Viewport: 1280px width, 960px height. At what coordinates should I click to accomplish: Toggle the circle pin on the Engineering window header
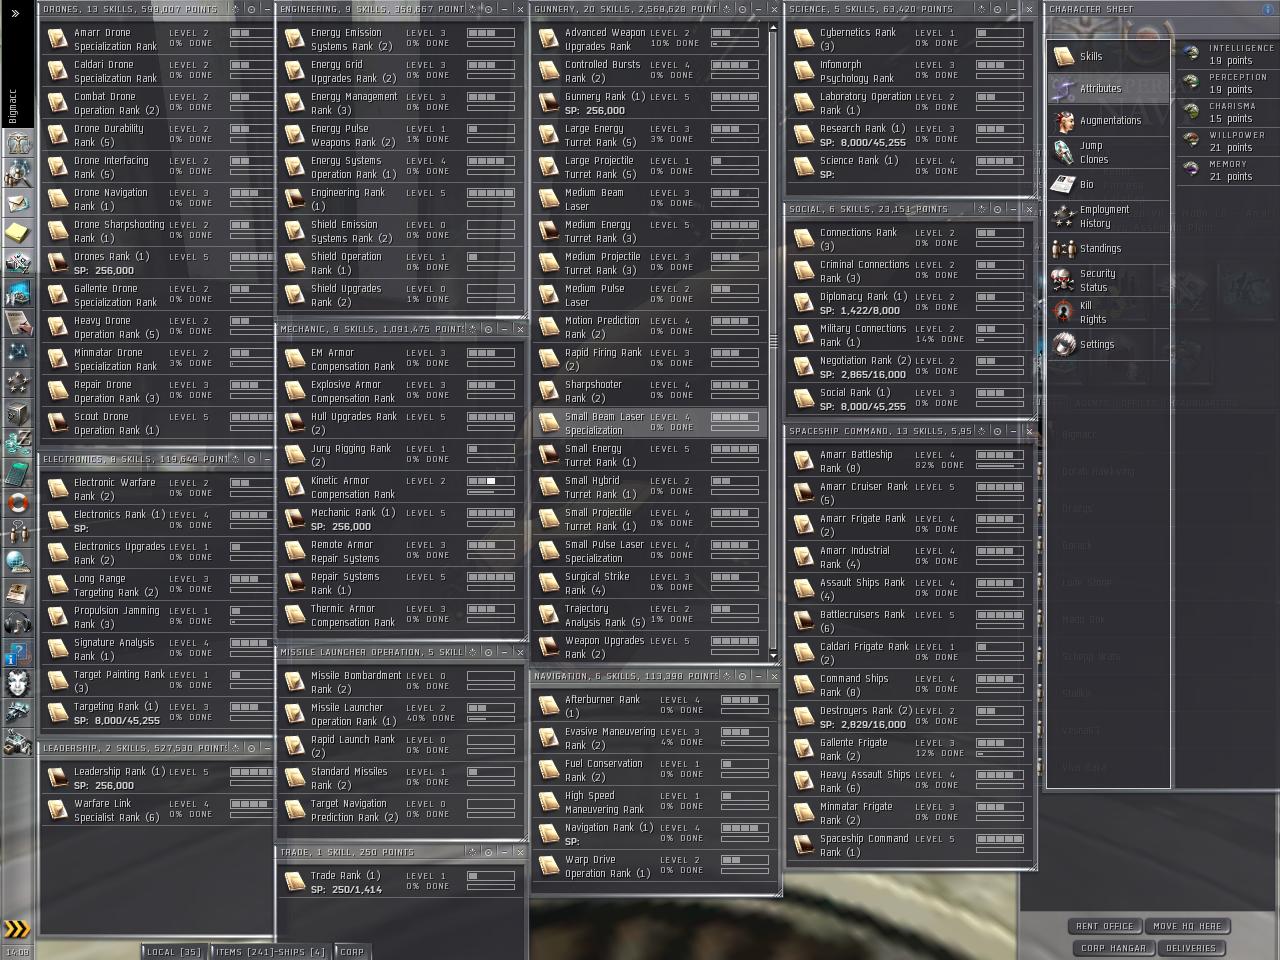(488, 9)
